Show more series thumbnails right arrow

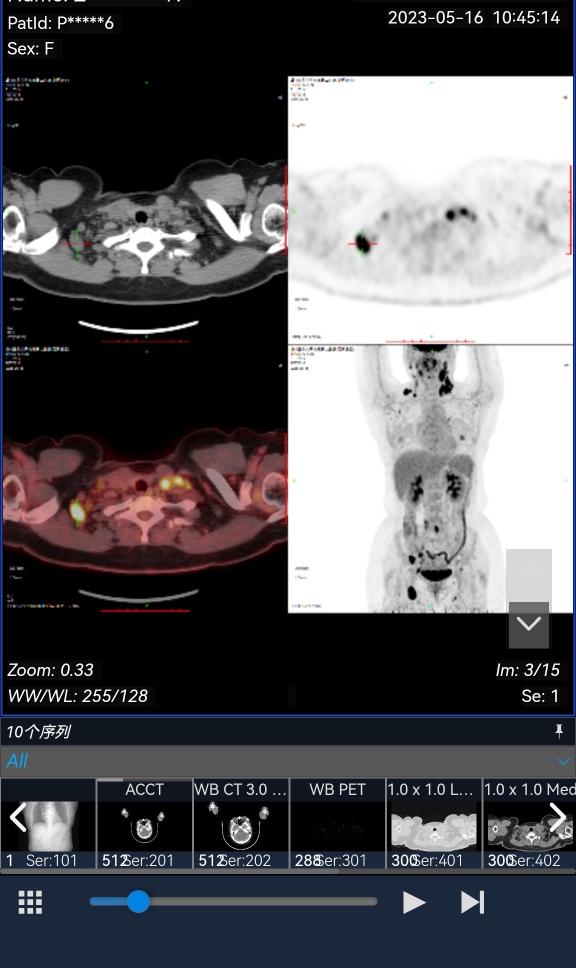(558, 818)
